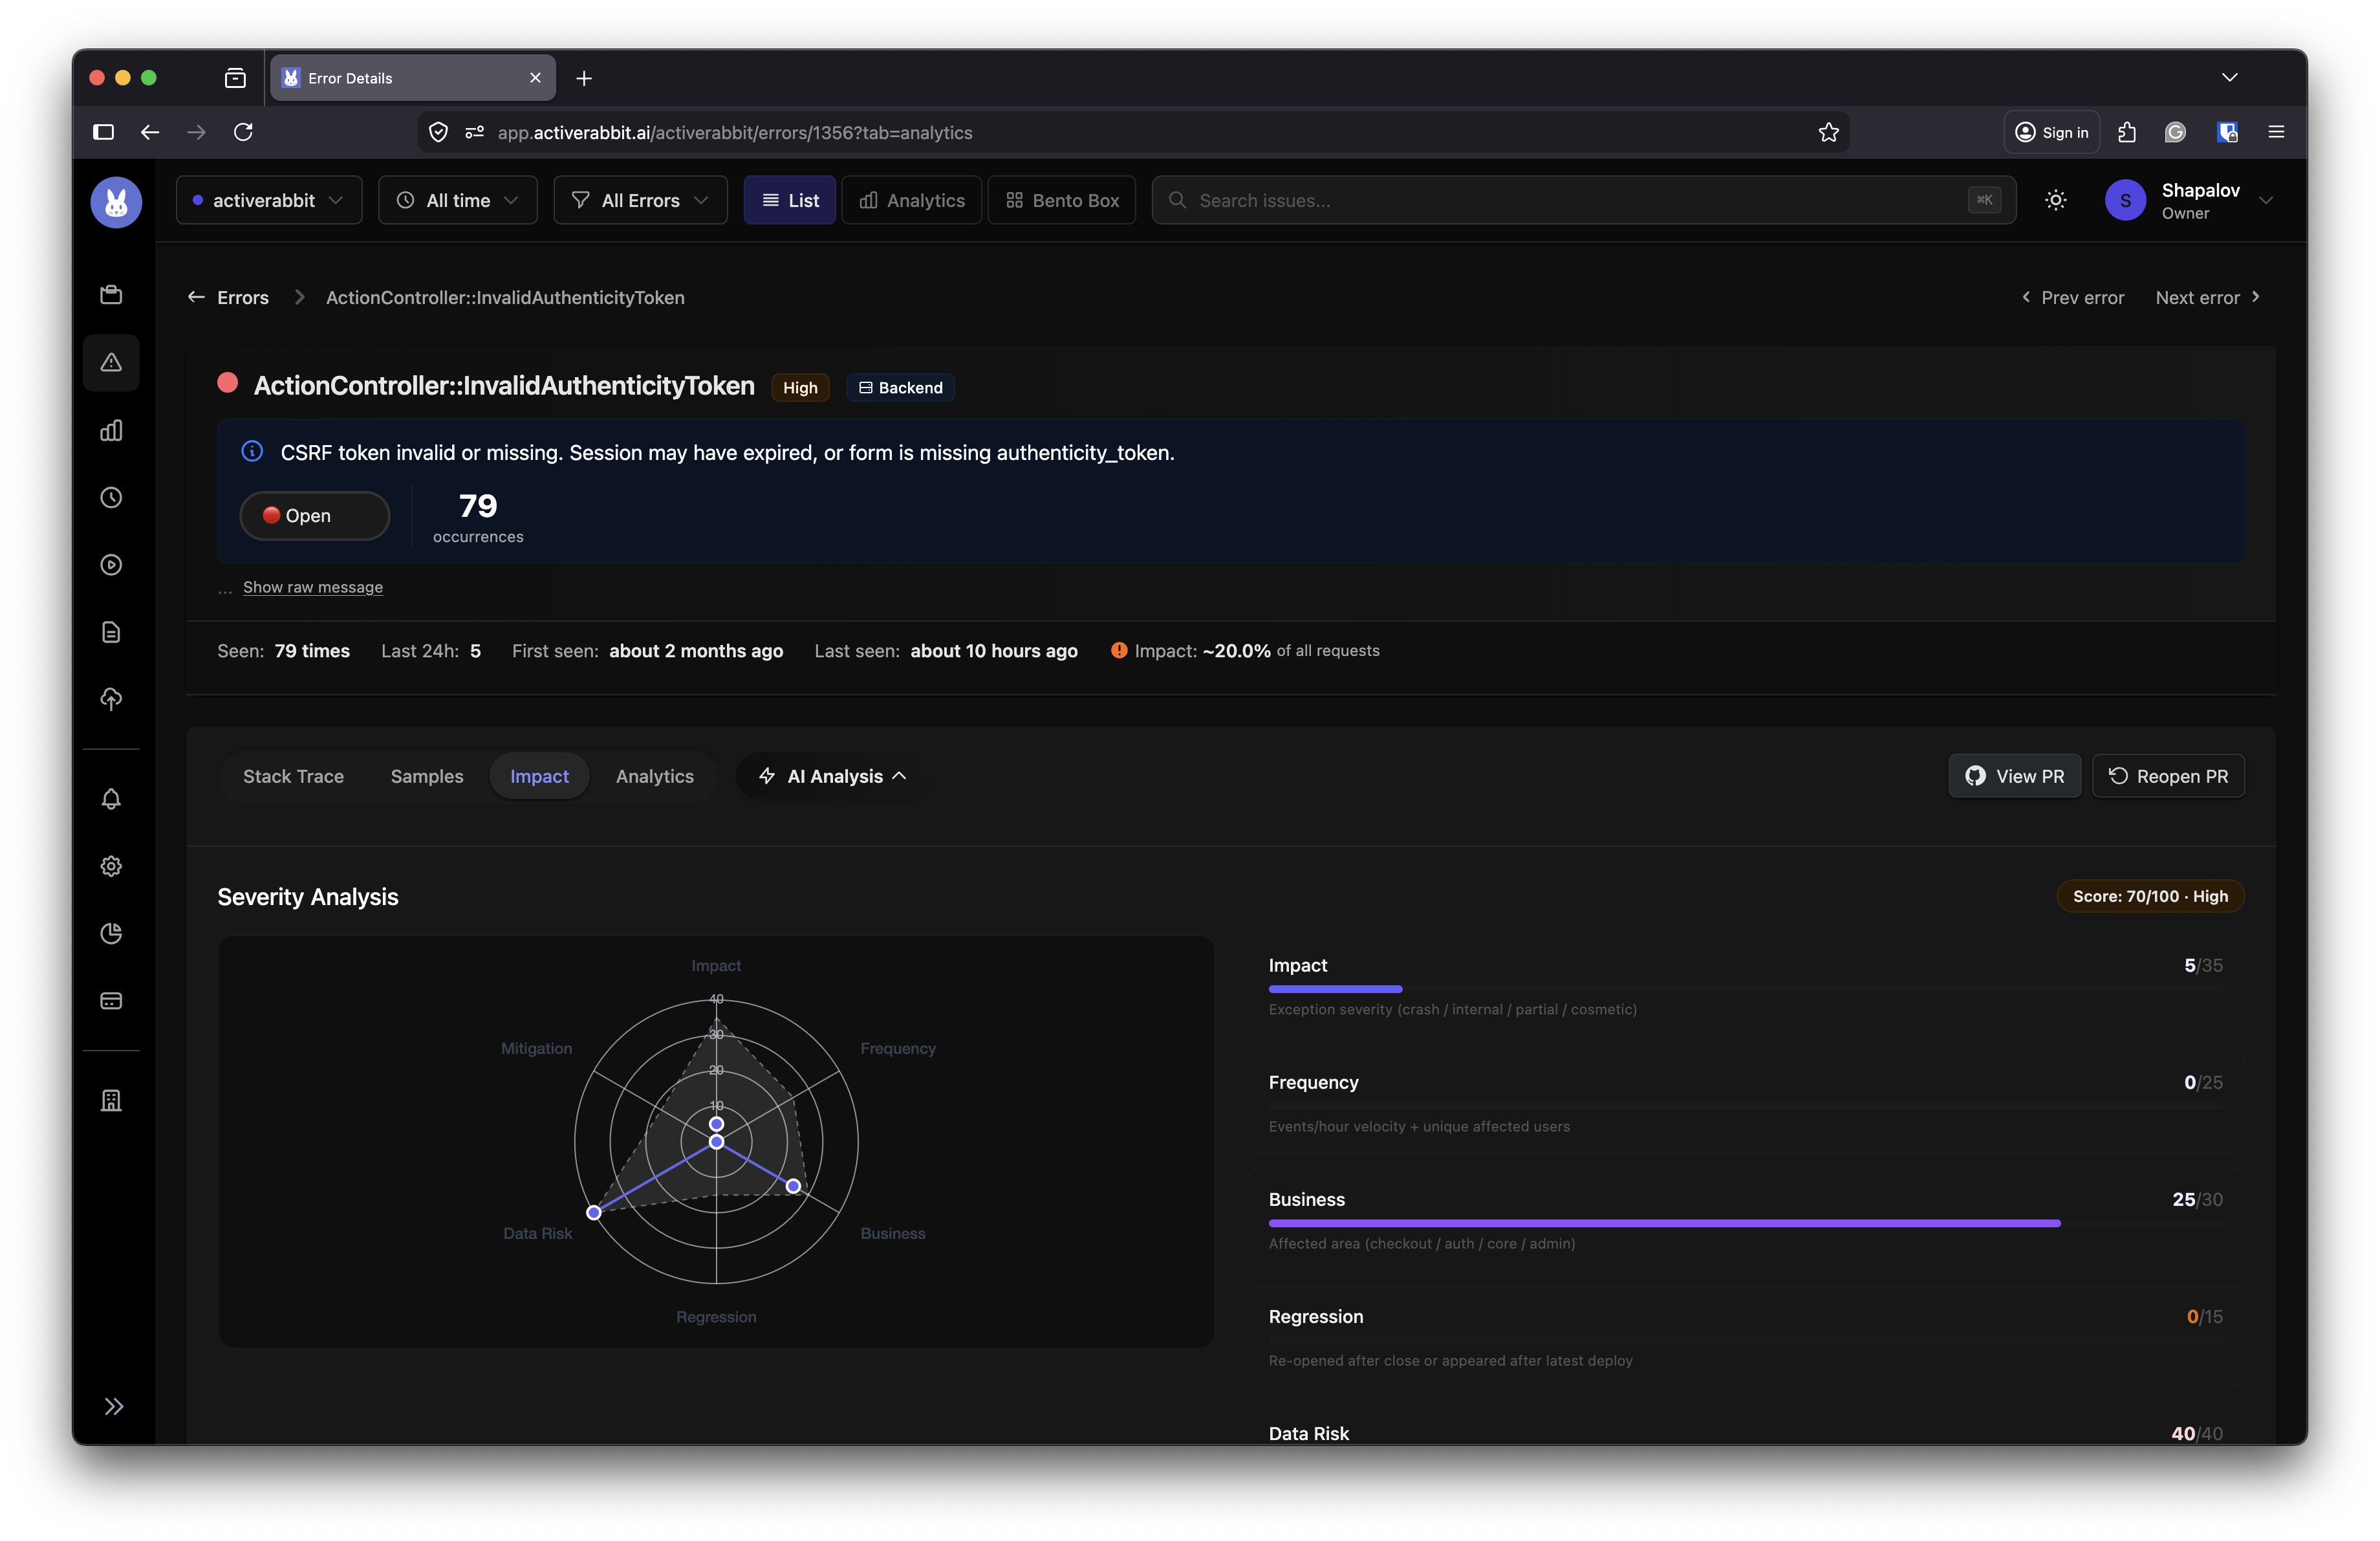Click the info icon beside CSRF message
Viewport: 2380px width, 1541px height.
pyautogui.click(x=252, y=452)
